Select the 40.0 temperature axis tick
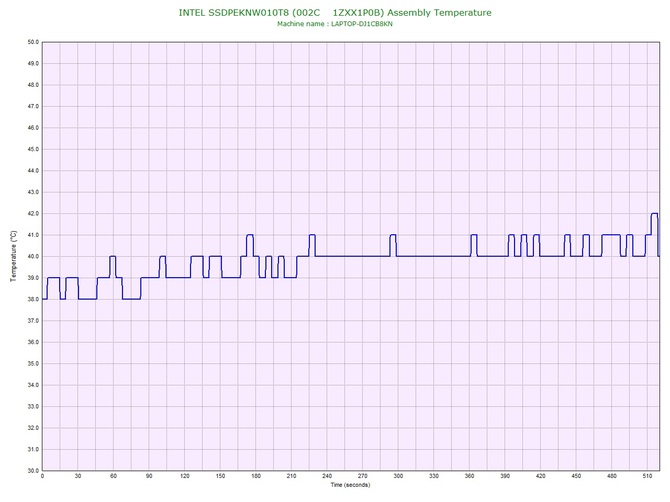 coord(33,256)
